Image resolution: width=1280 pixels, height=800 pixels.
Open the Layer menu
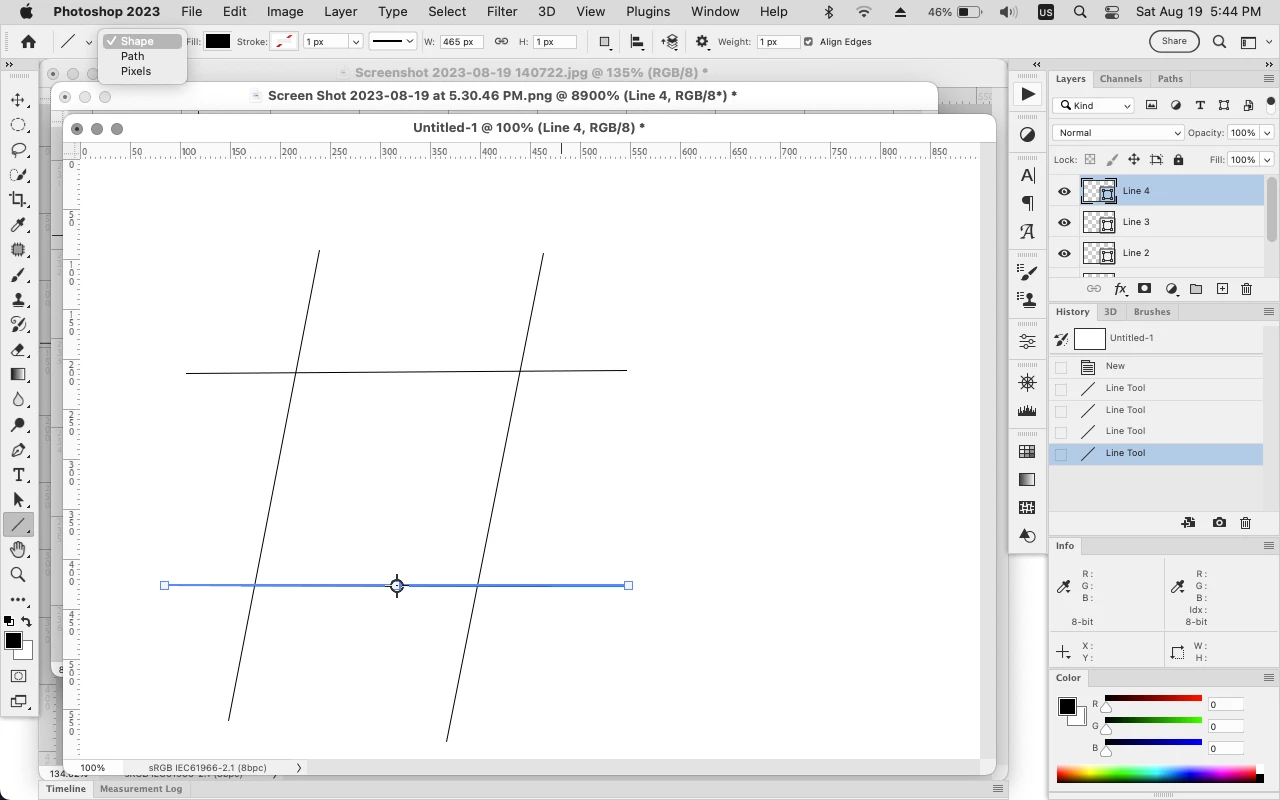(x=341, y=12)
